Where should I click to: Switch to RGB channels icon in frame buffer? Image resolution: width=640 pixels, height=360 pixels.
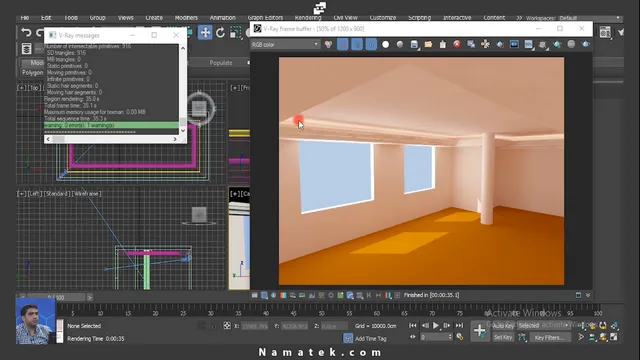point(328,44)
